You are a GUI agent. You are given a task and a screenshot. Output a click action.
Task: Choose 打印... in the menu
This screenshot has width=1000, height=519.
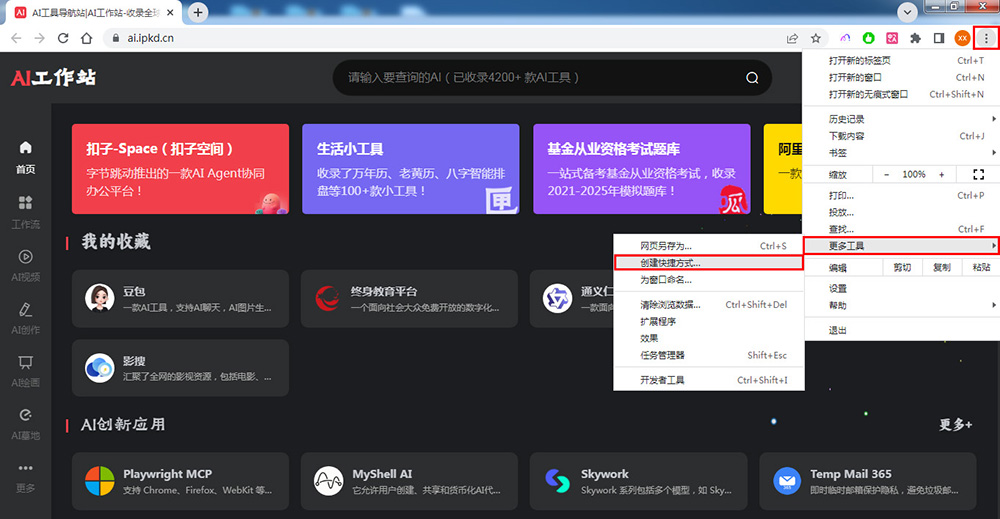pos(901,195)
